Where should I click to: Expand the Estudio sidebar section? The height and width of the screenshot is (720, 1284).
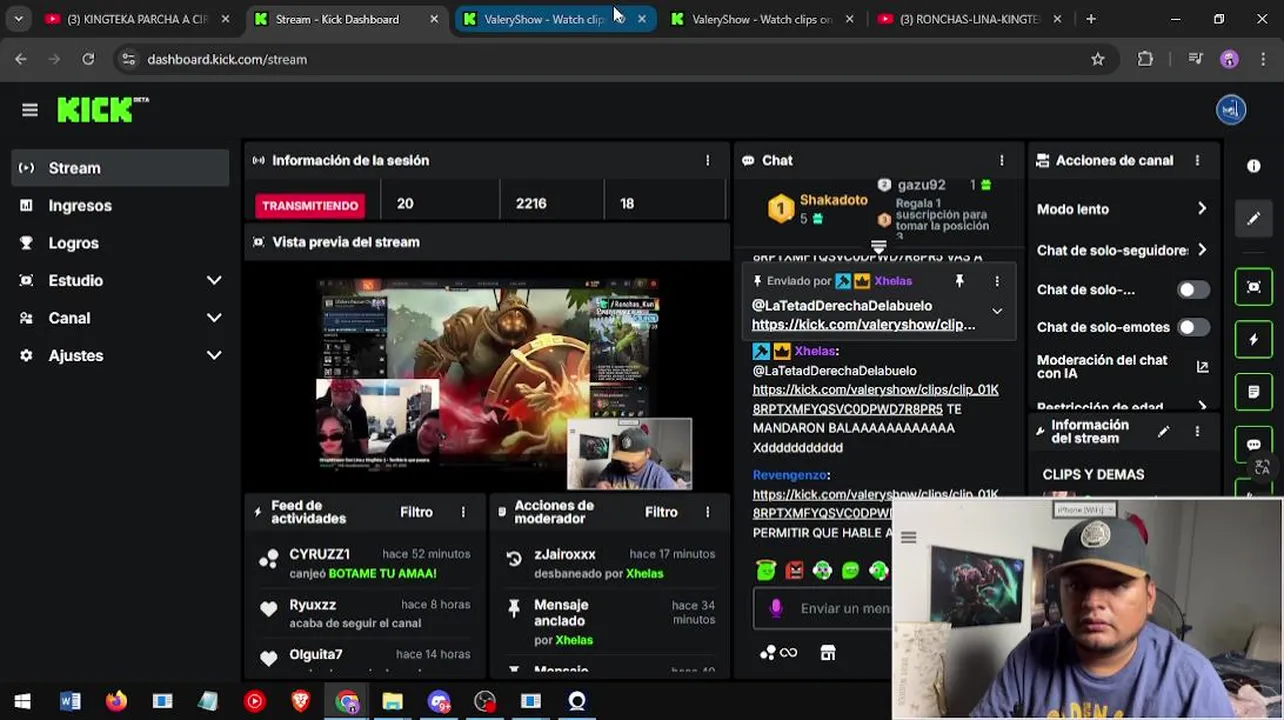214,280
